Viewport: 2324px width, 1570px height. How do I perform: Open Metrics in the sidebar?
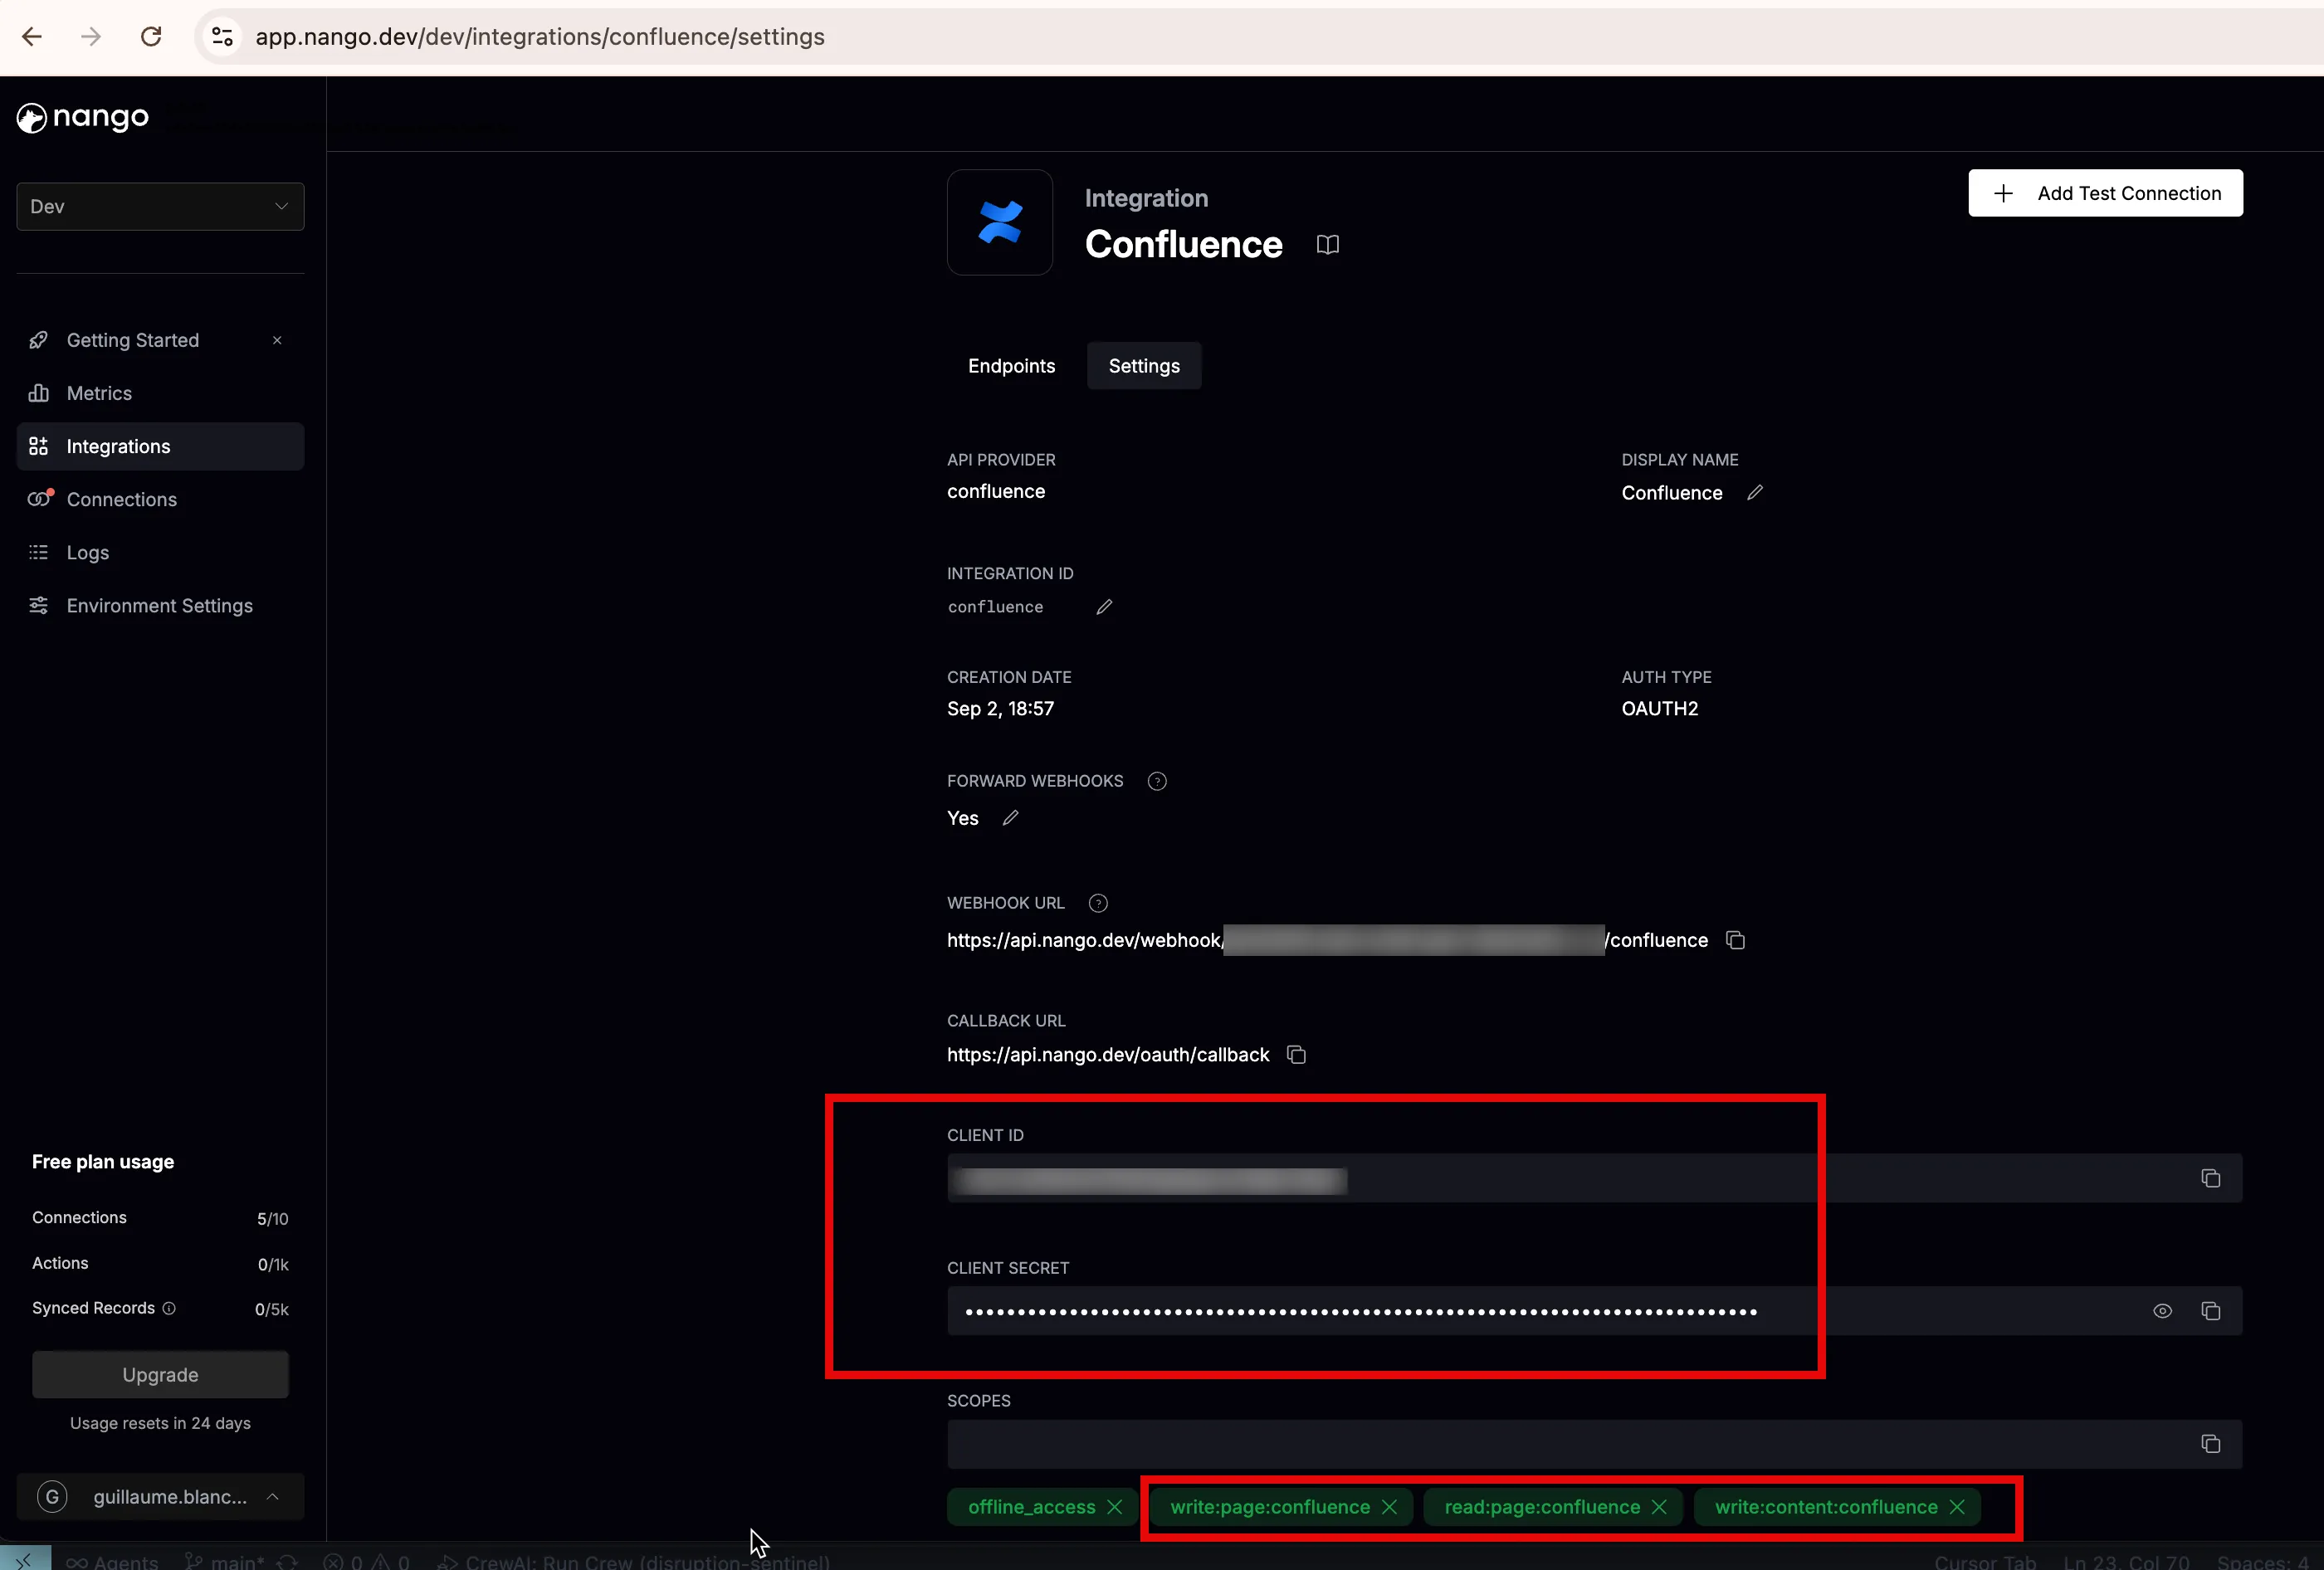(160, 393)
